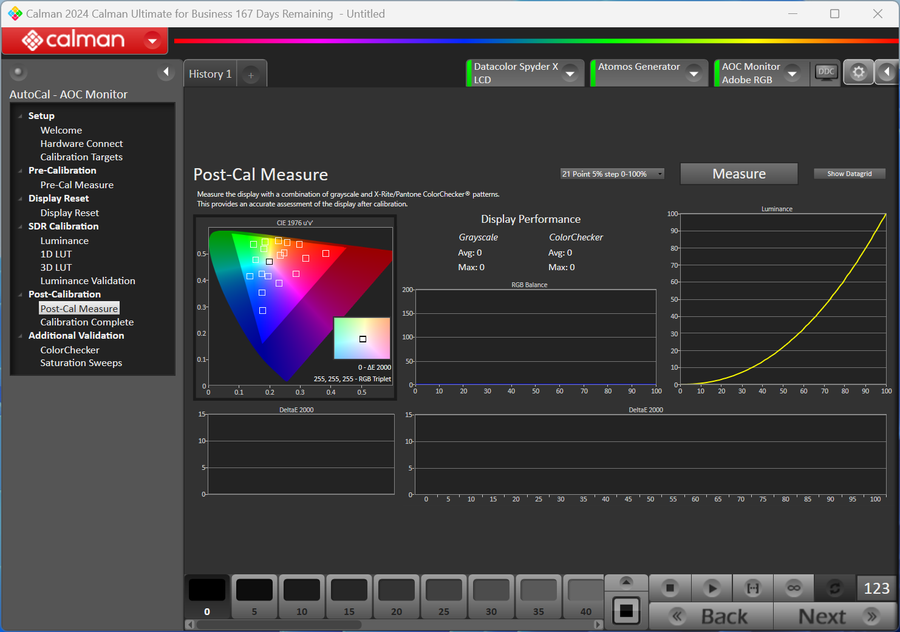This screenshot has width=900, height=632.
Task: Click the '255, 255, 255 - RGB Triplet' text
Action: [352, 379]
